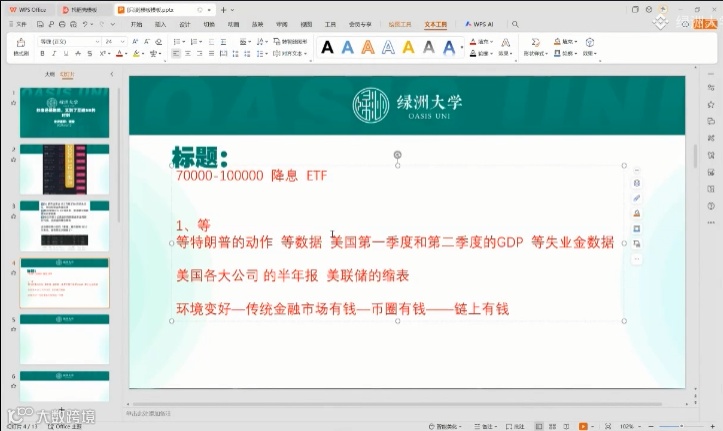723x431 pixels.
Task: Open font color dropdown arrow
Action: [x=126, y=54]
